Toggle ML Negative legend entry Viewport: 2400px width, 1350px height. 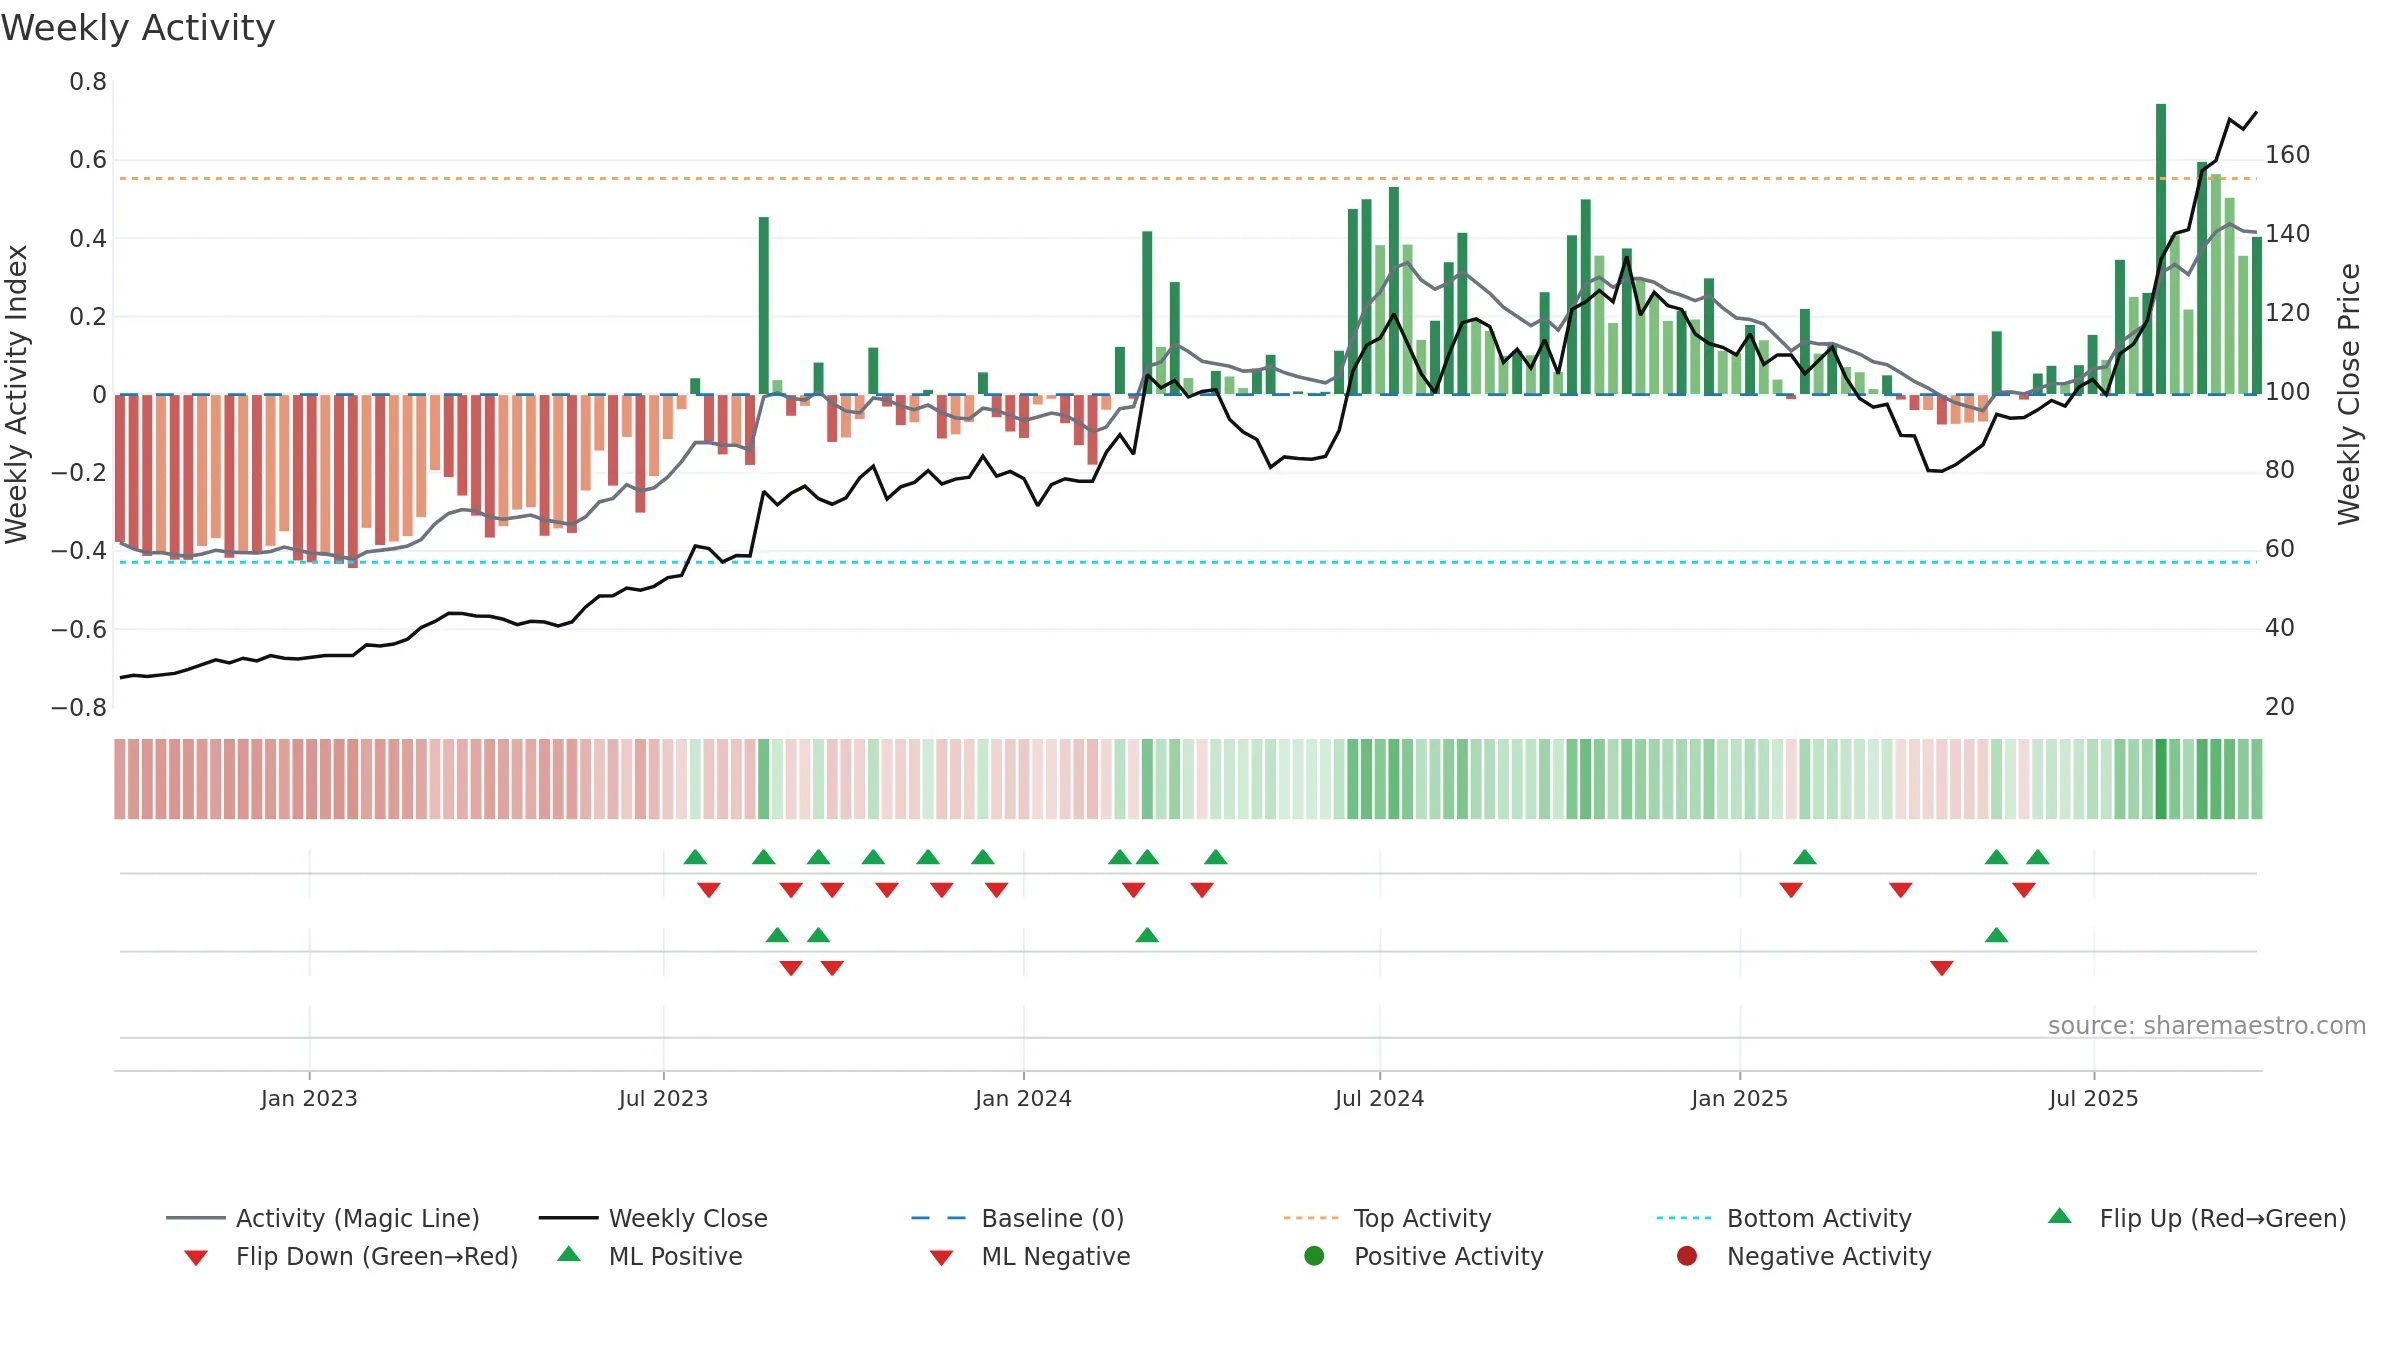[x=1029, y=1256]
